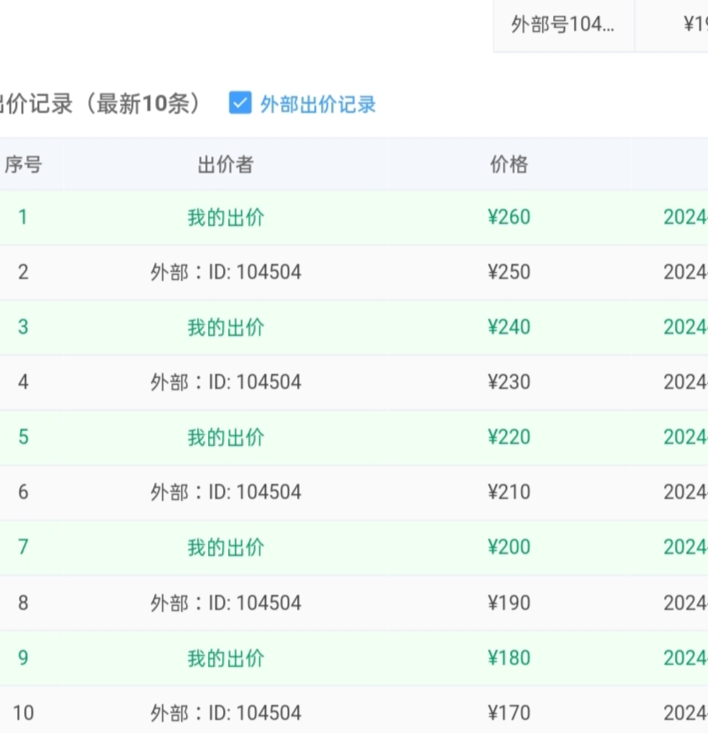Toggle the 外部出价记录 checkbox
The height and width of the screenshot is (733, 708).
pos(240,103)
